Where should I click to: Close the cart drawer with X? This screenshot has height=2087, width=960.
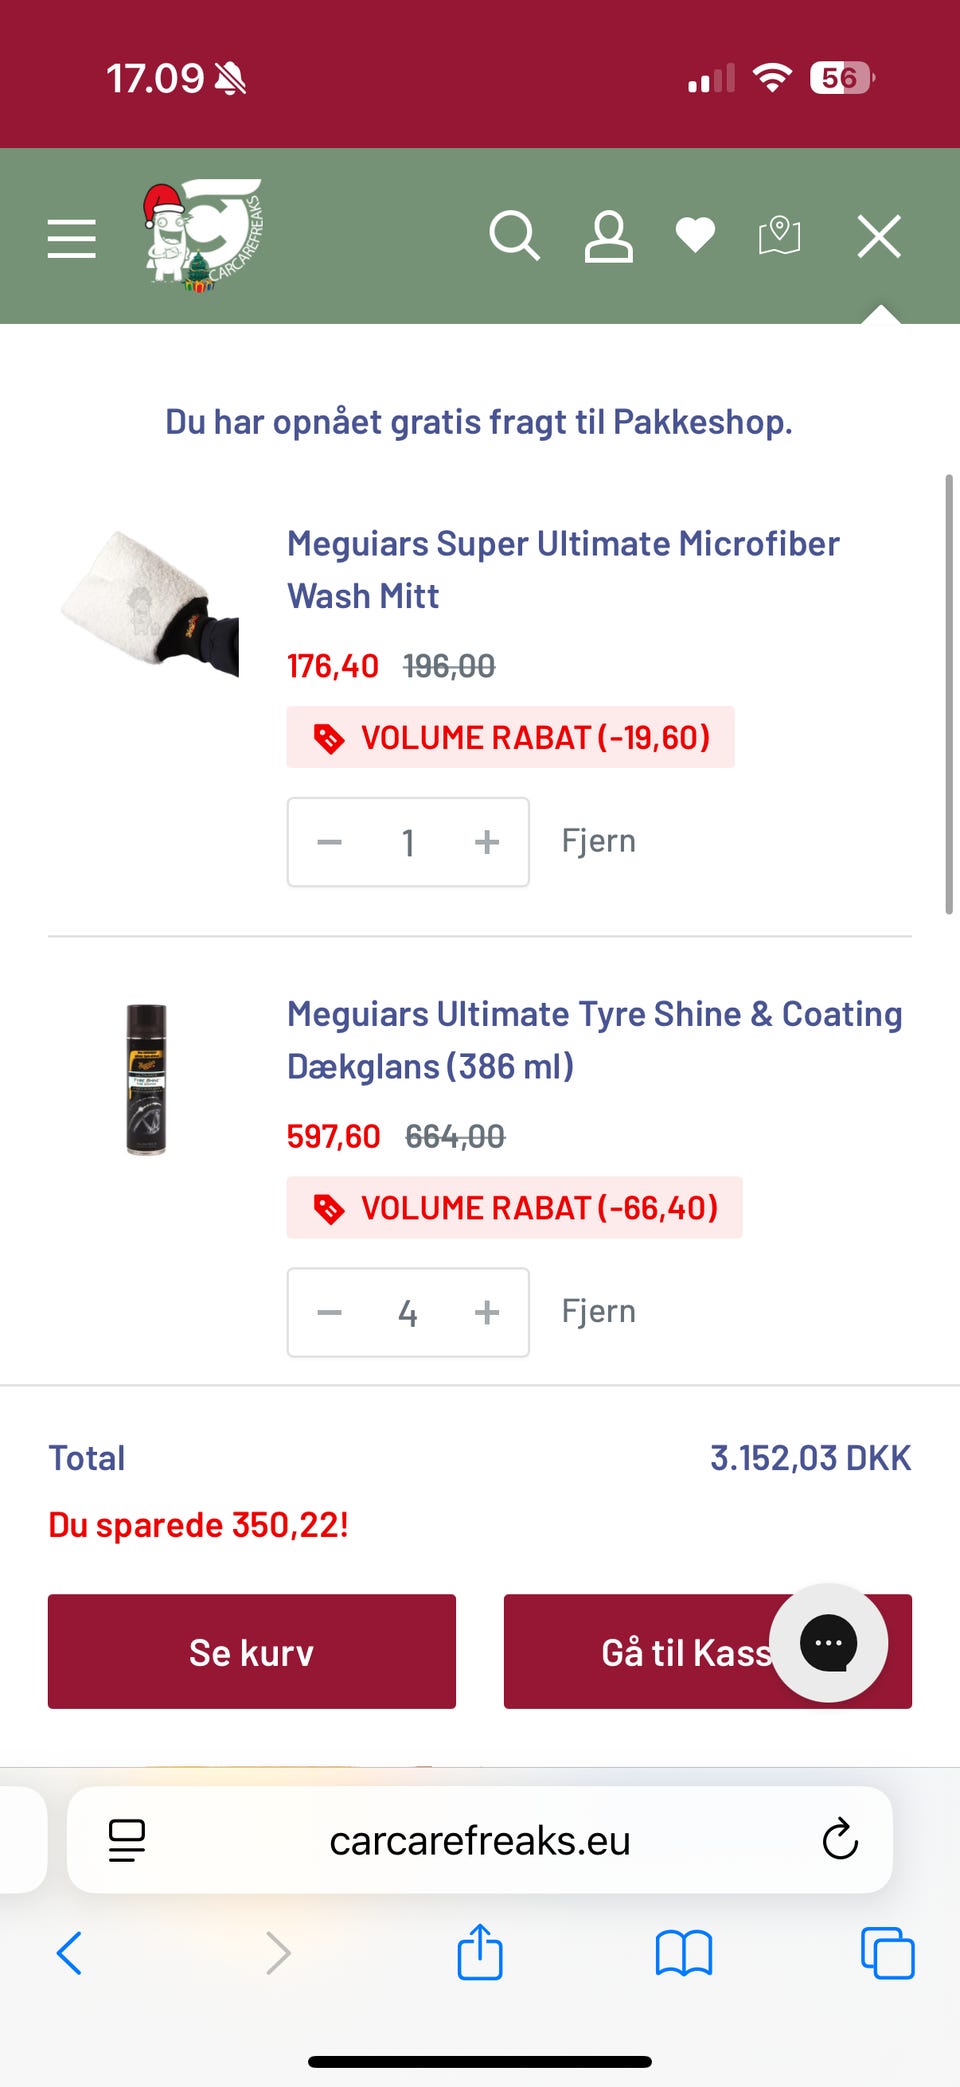click(x=879, y=237)
